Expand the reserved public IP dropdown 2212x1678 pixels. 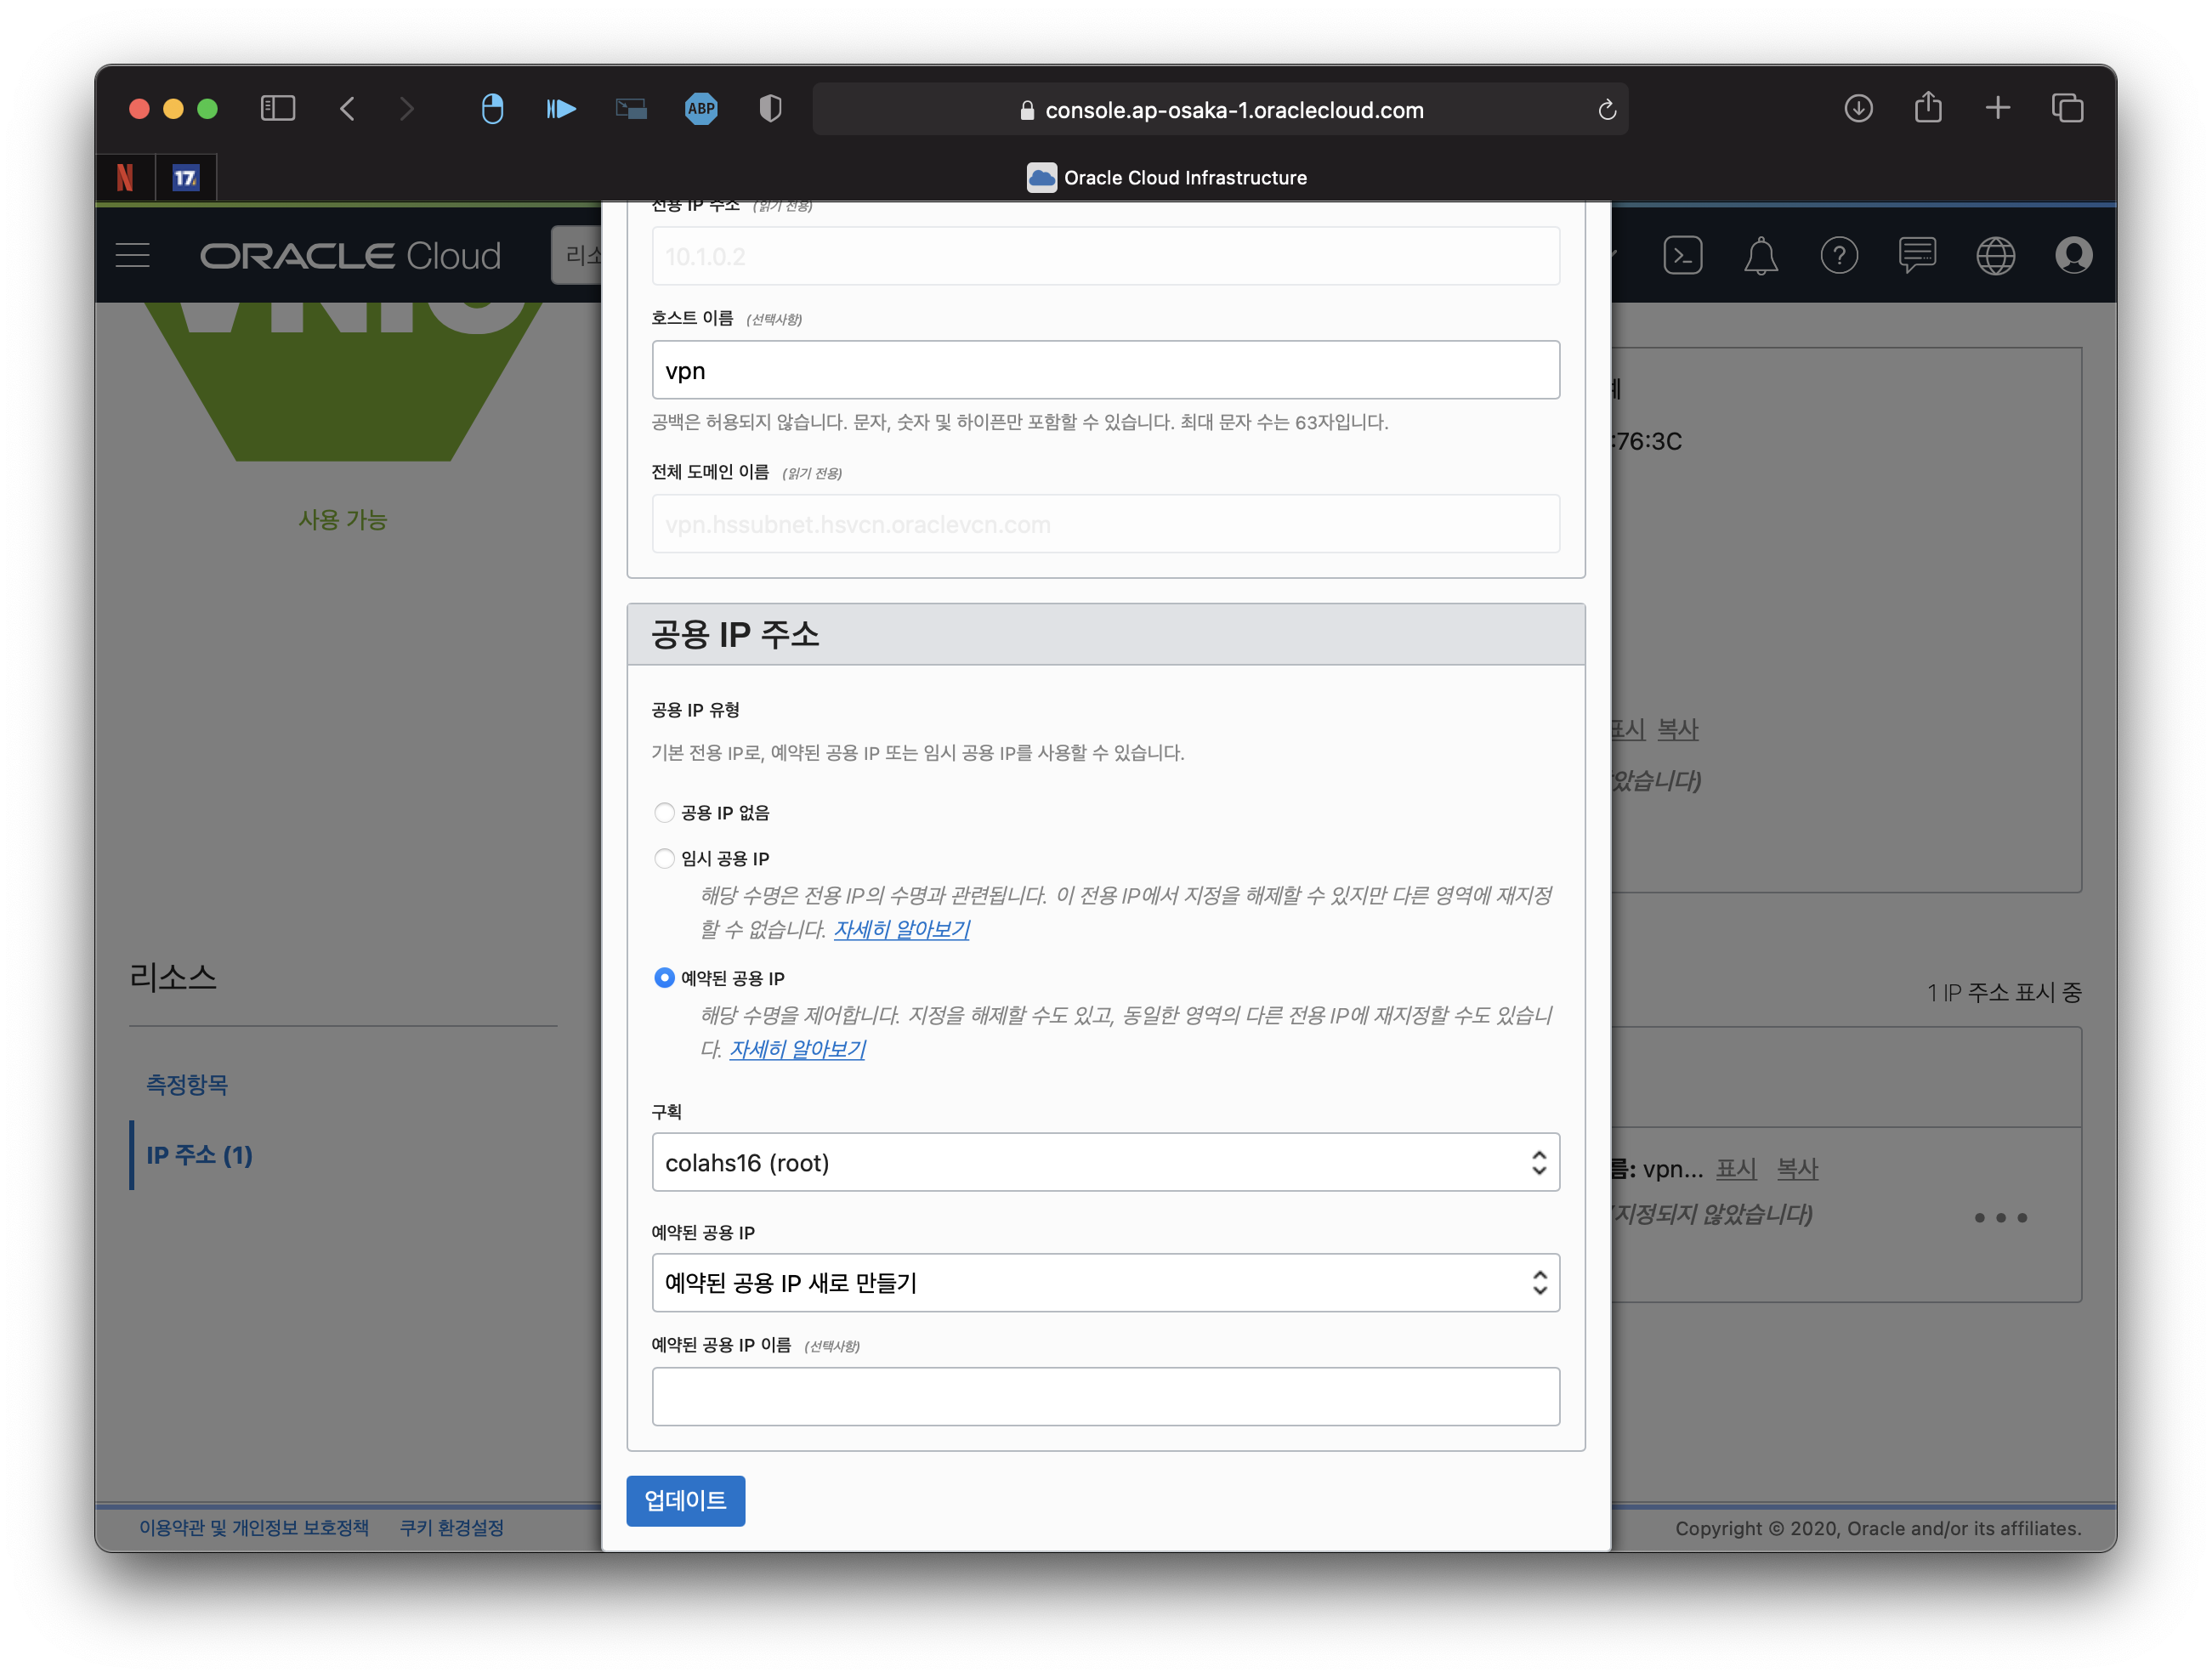coord(1105,1282)
